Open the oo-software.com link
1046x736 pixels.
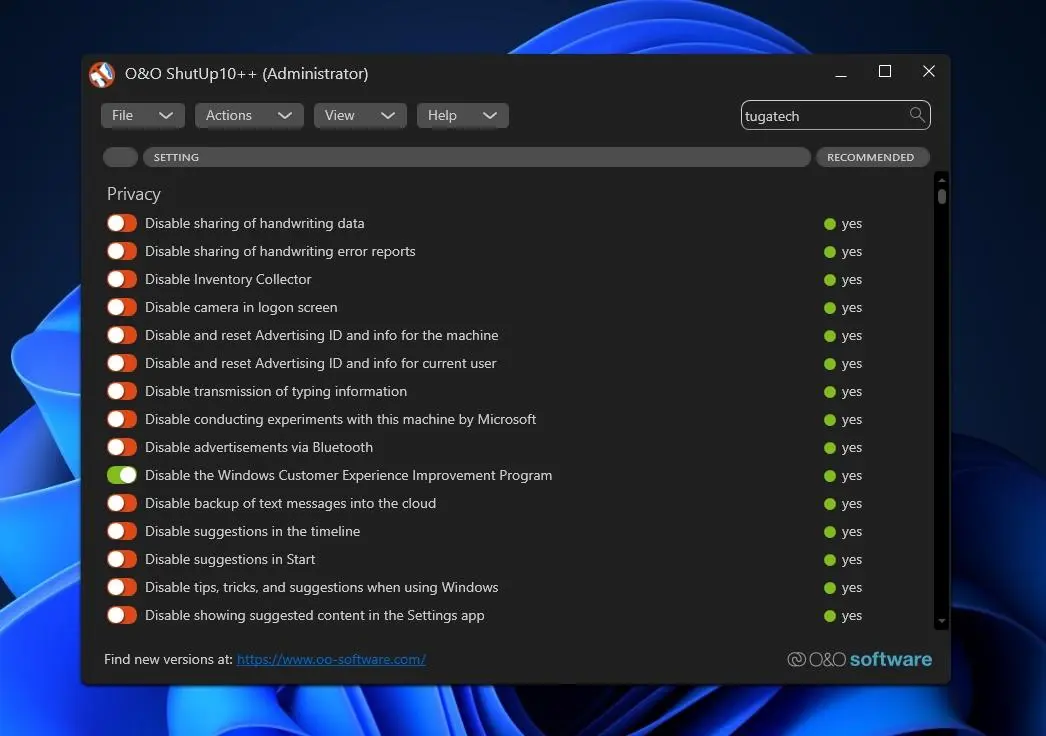point(332,659)
